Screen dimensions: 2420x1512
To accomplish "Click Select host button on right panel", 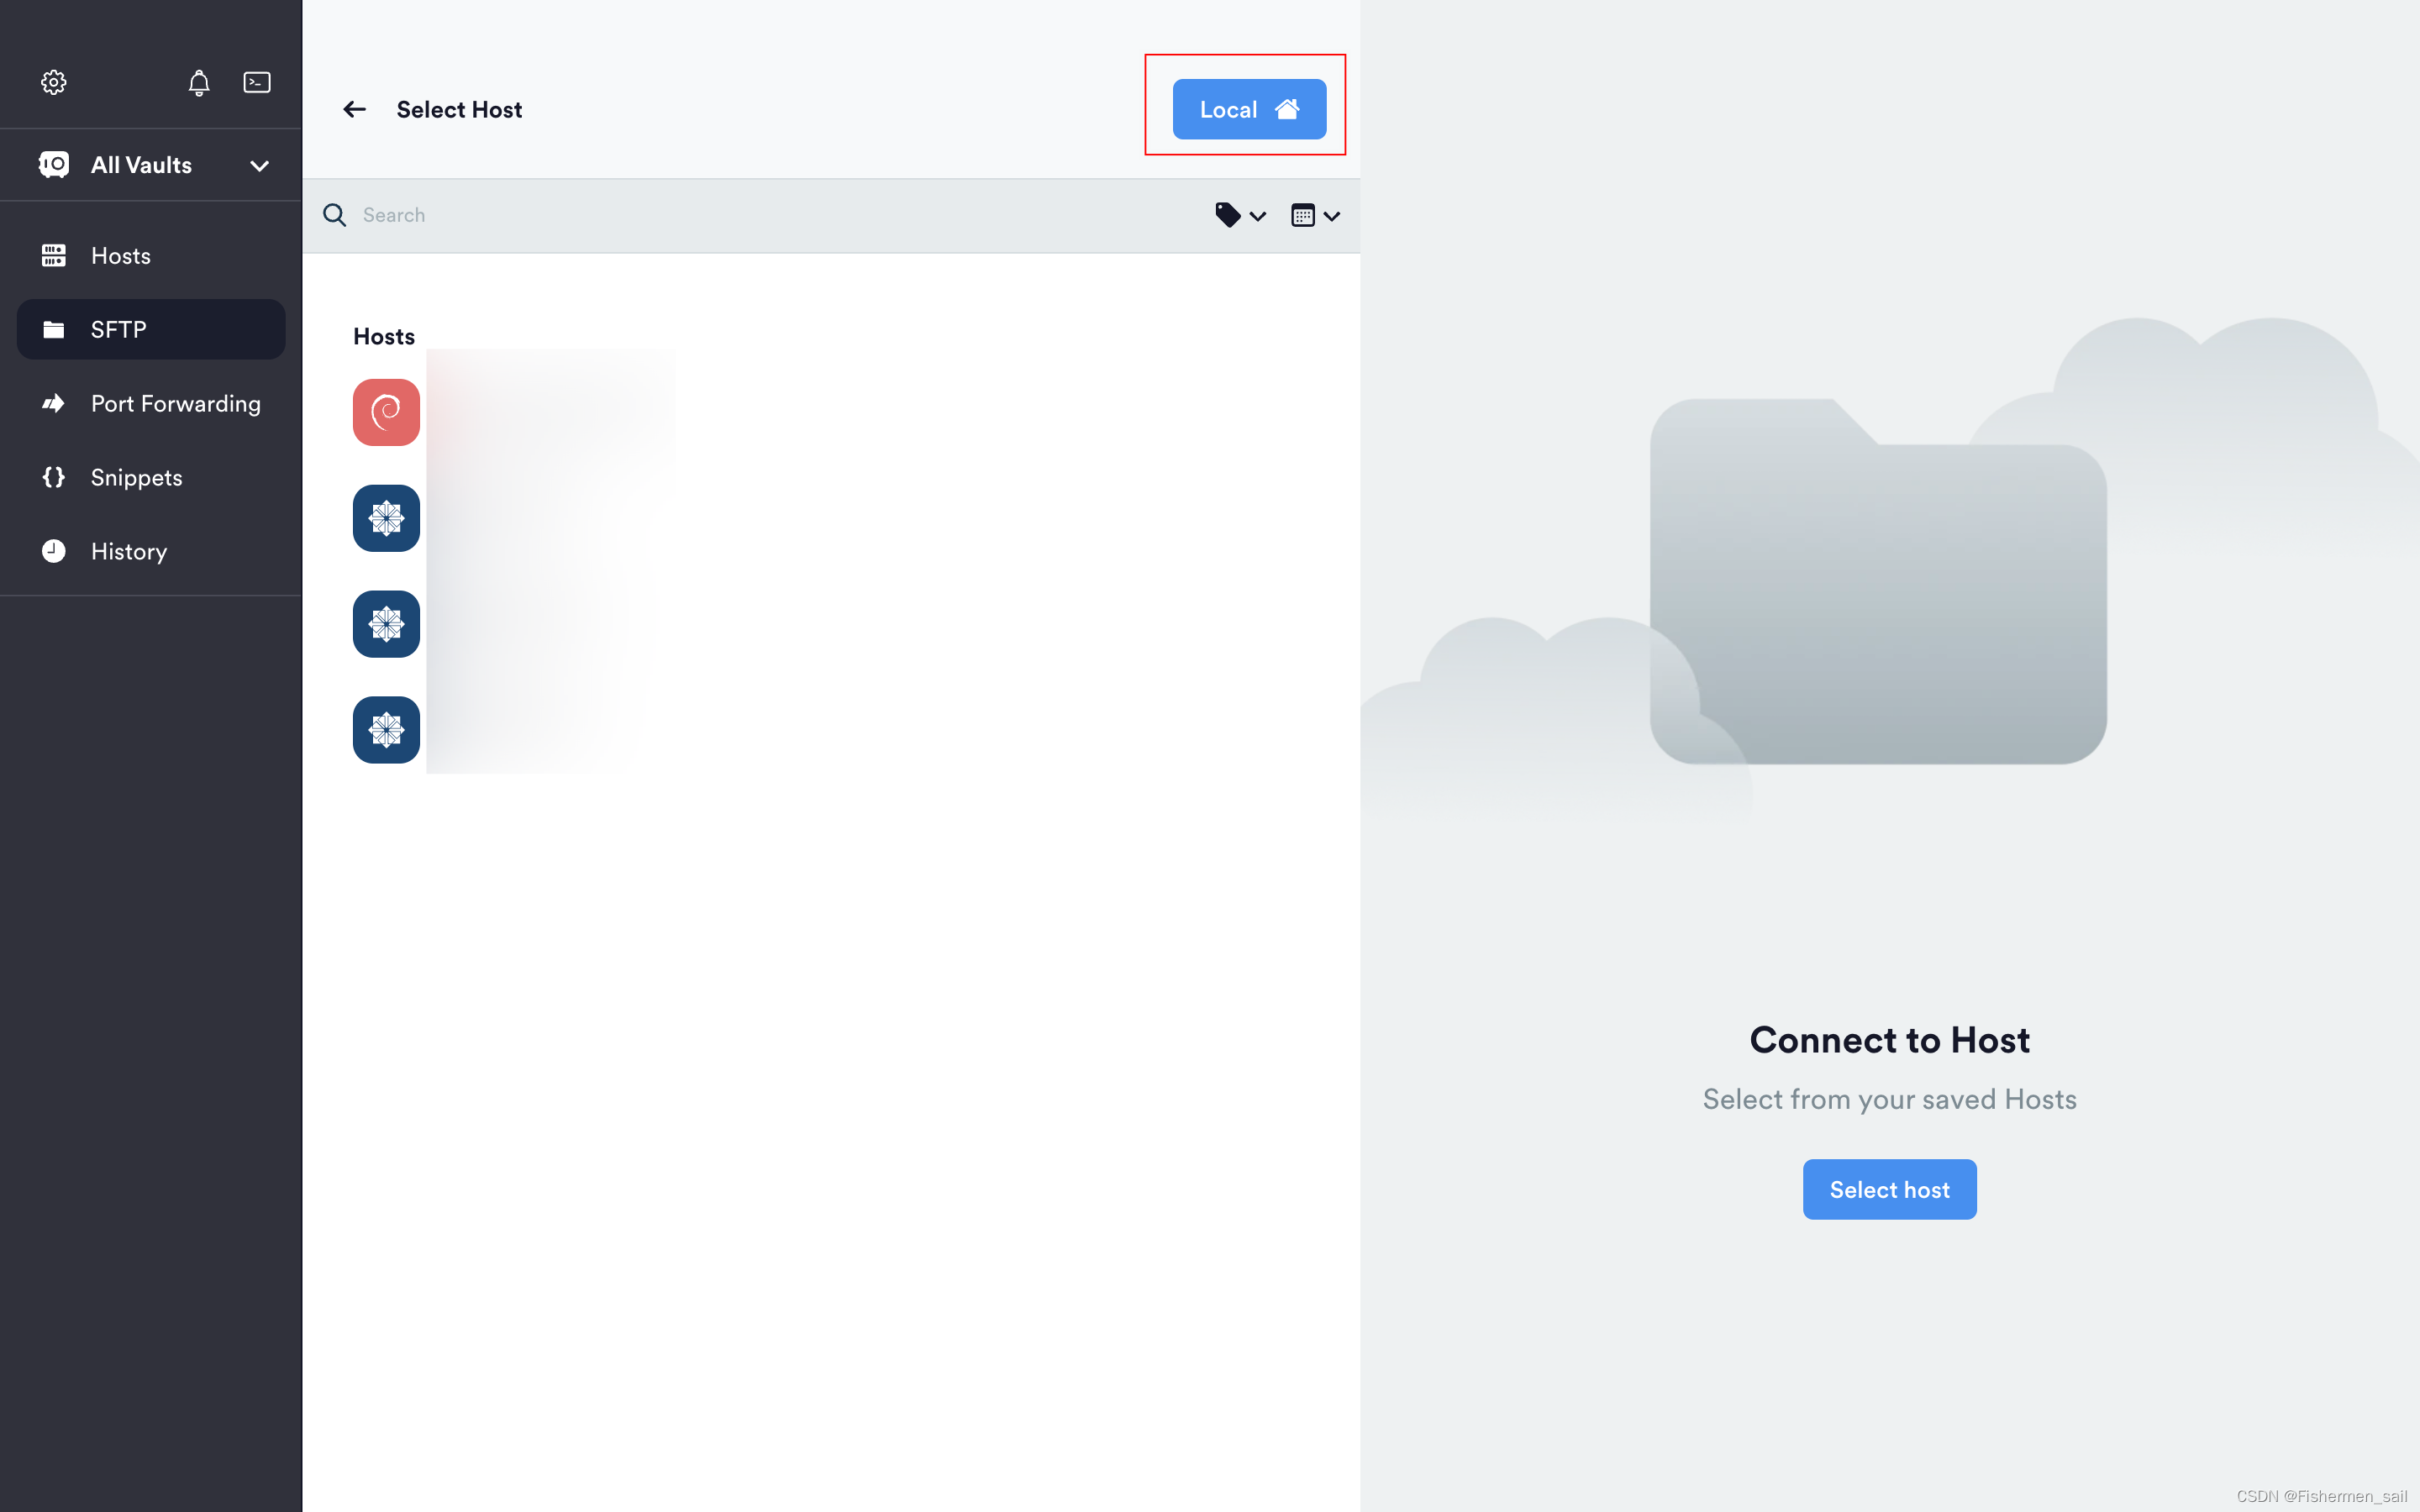I will [1891, 1189].
